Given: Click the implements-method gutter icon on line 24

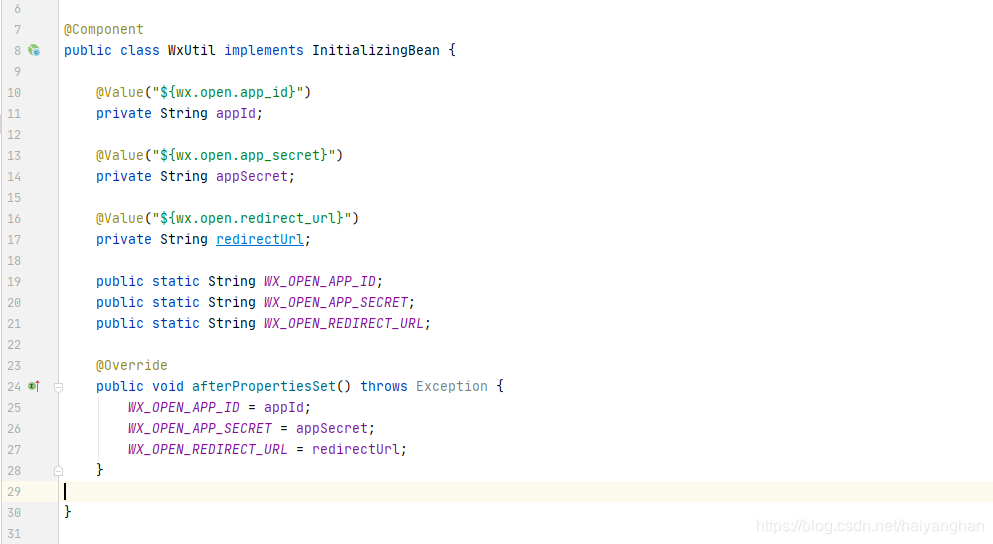Looking at the screenshot, I should 34,386.
